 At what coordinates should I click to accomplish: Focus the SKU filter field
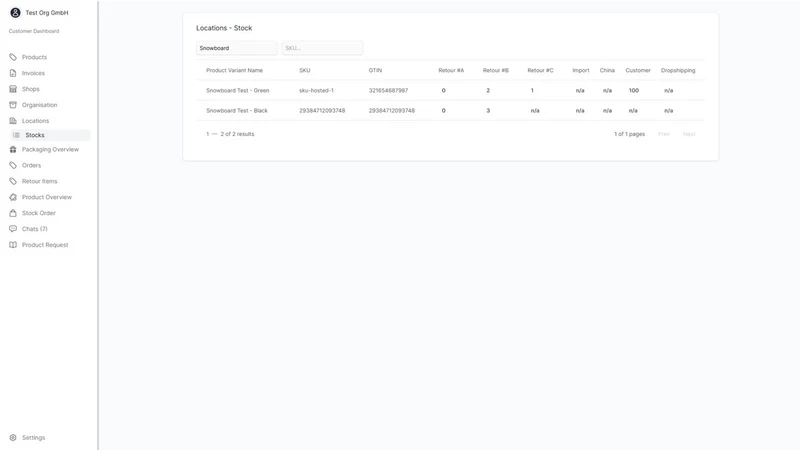(x=322, y=48)
